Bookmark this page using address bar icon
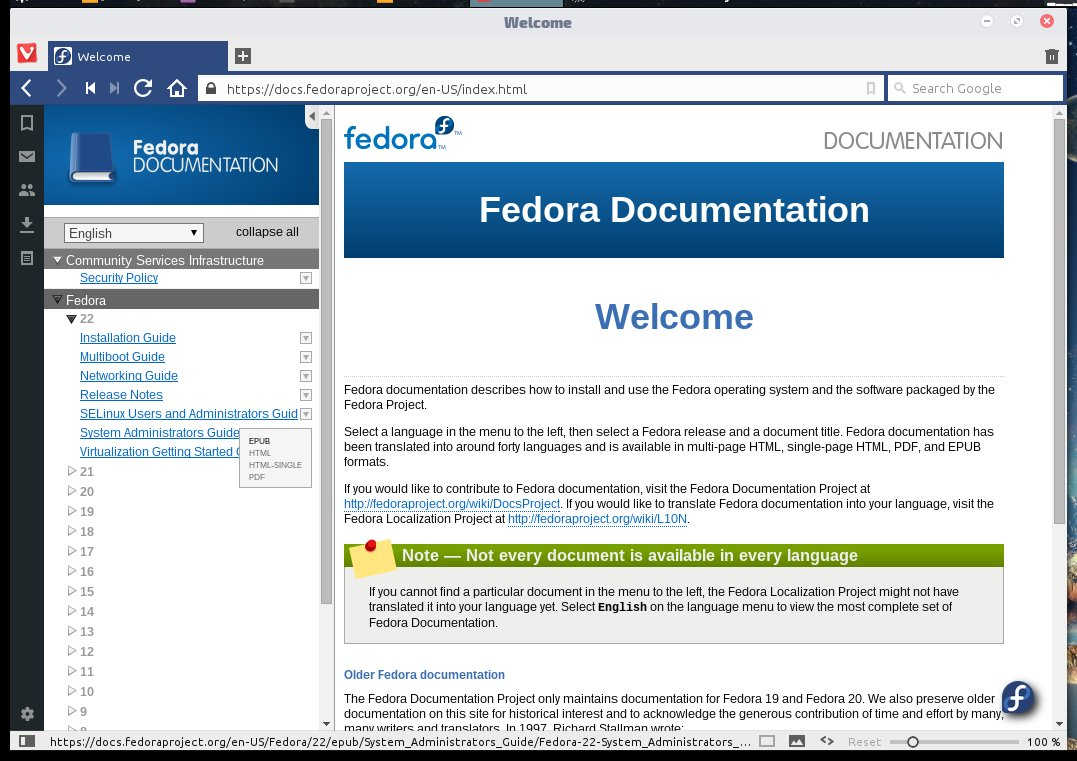Image resolution: width=1077 pixels, height=761 pixels. point(870,89)
